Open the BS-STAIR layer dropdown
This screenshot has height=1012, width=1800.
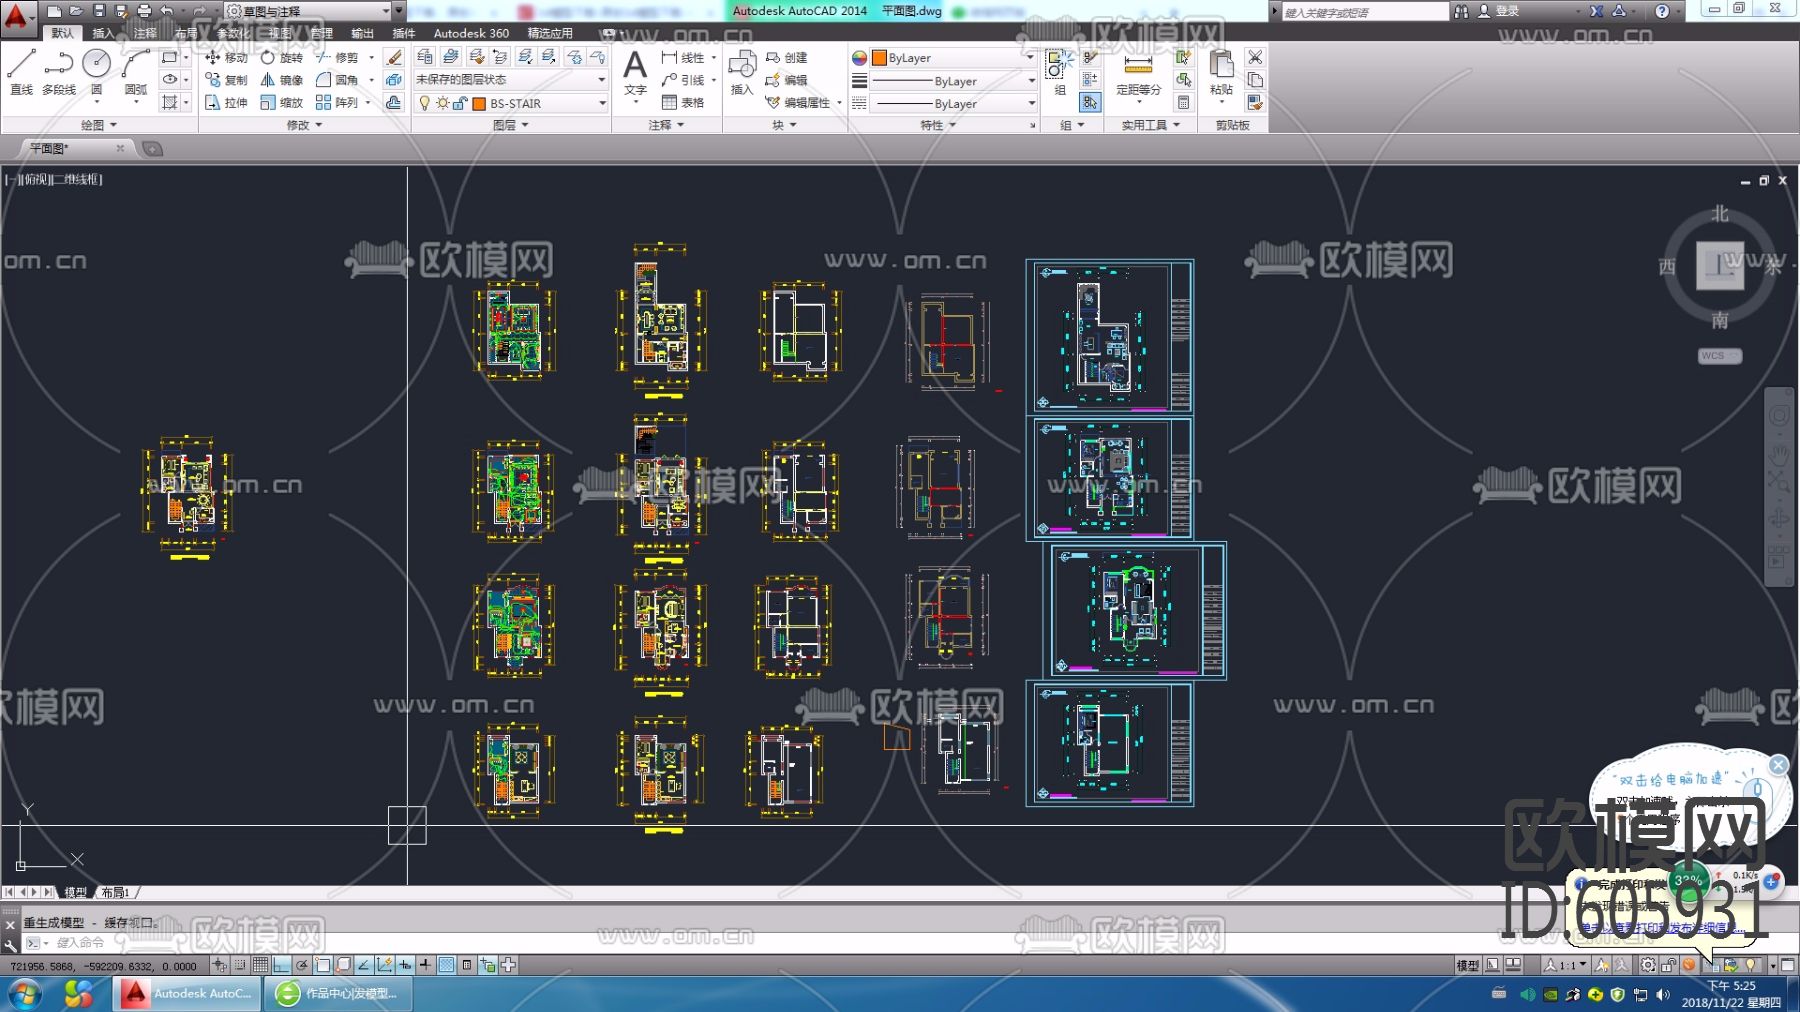point(602,103)
